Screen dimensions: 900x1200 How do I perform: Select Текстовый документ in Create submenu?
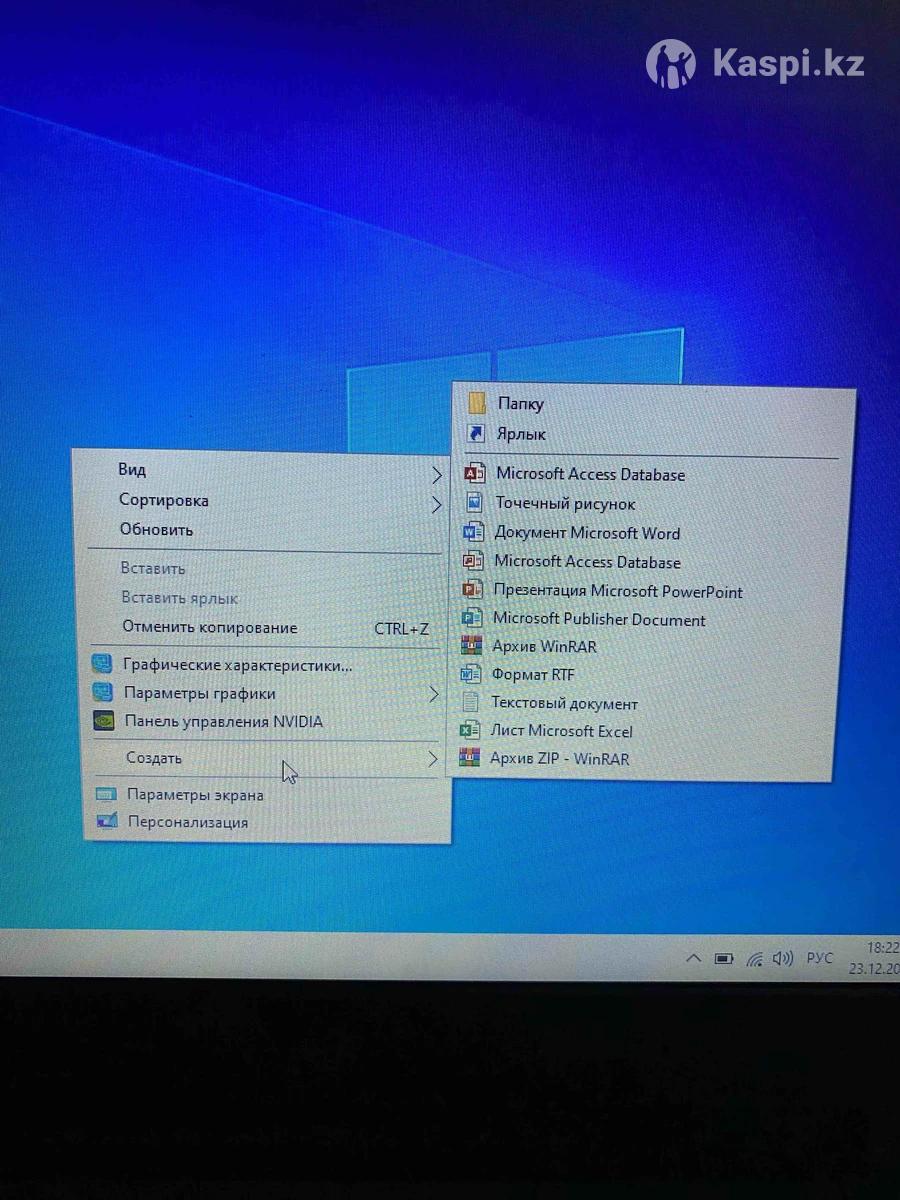click(x=564, y=703)
